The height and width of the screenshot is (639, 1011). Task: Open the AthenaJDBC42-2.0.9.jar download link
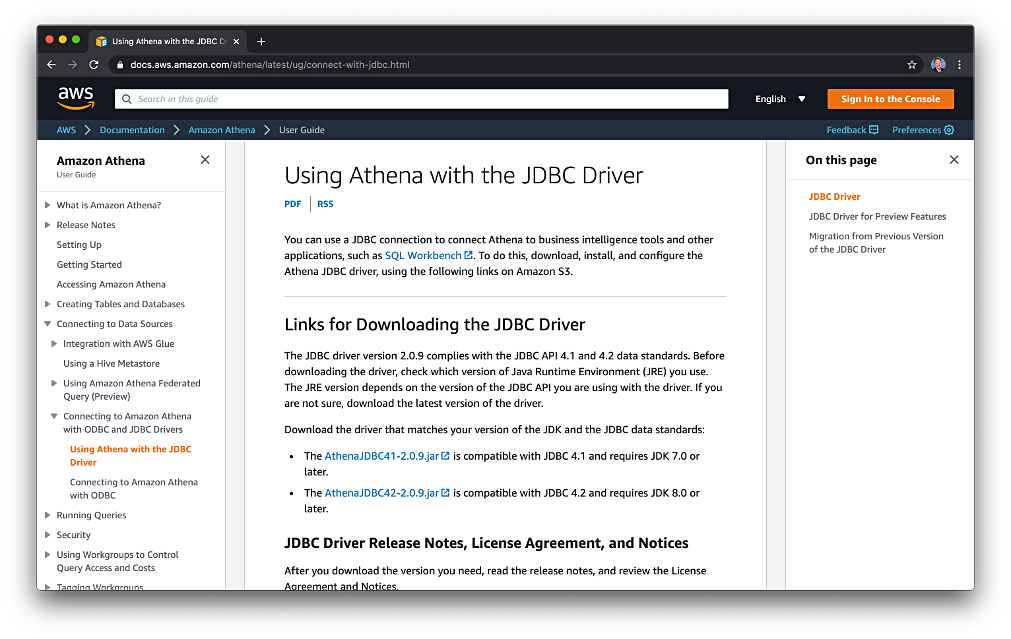[383, 492]
